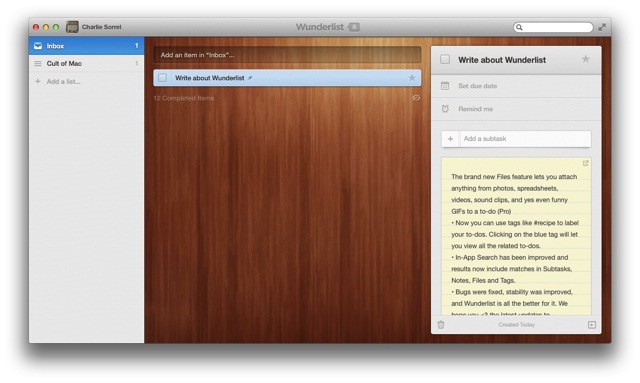This screenshot has height=383, width=640.
Task: Click the Inbox tray icon
Action: pos(38,46)
